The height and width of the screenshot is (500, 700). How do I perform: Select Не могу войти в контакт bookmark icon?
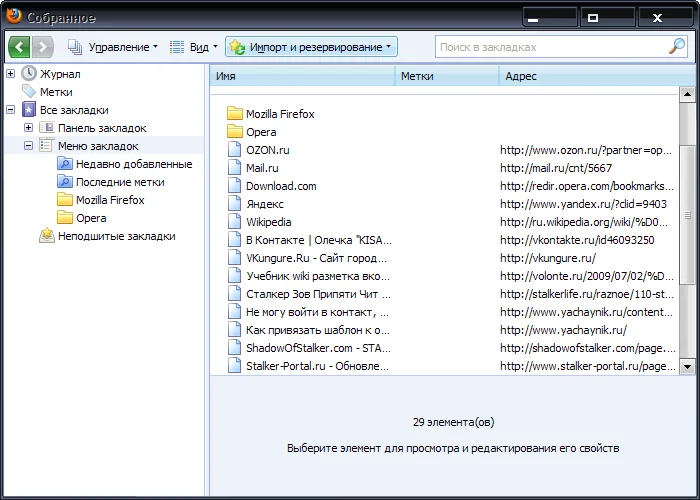(234, 312)
